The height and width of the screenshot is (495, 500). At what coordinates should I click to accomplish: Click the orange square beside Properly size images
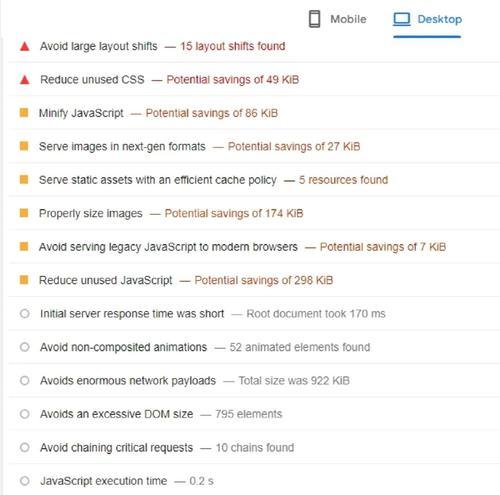(24, 213)
